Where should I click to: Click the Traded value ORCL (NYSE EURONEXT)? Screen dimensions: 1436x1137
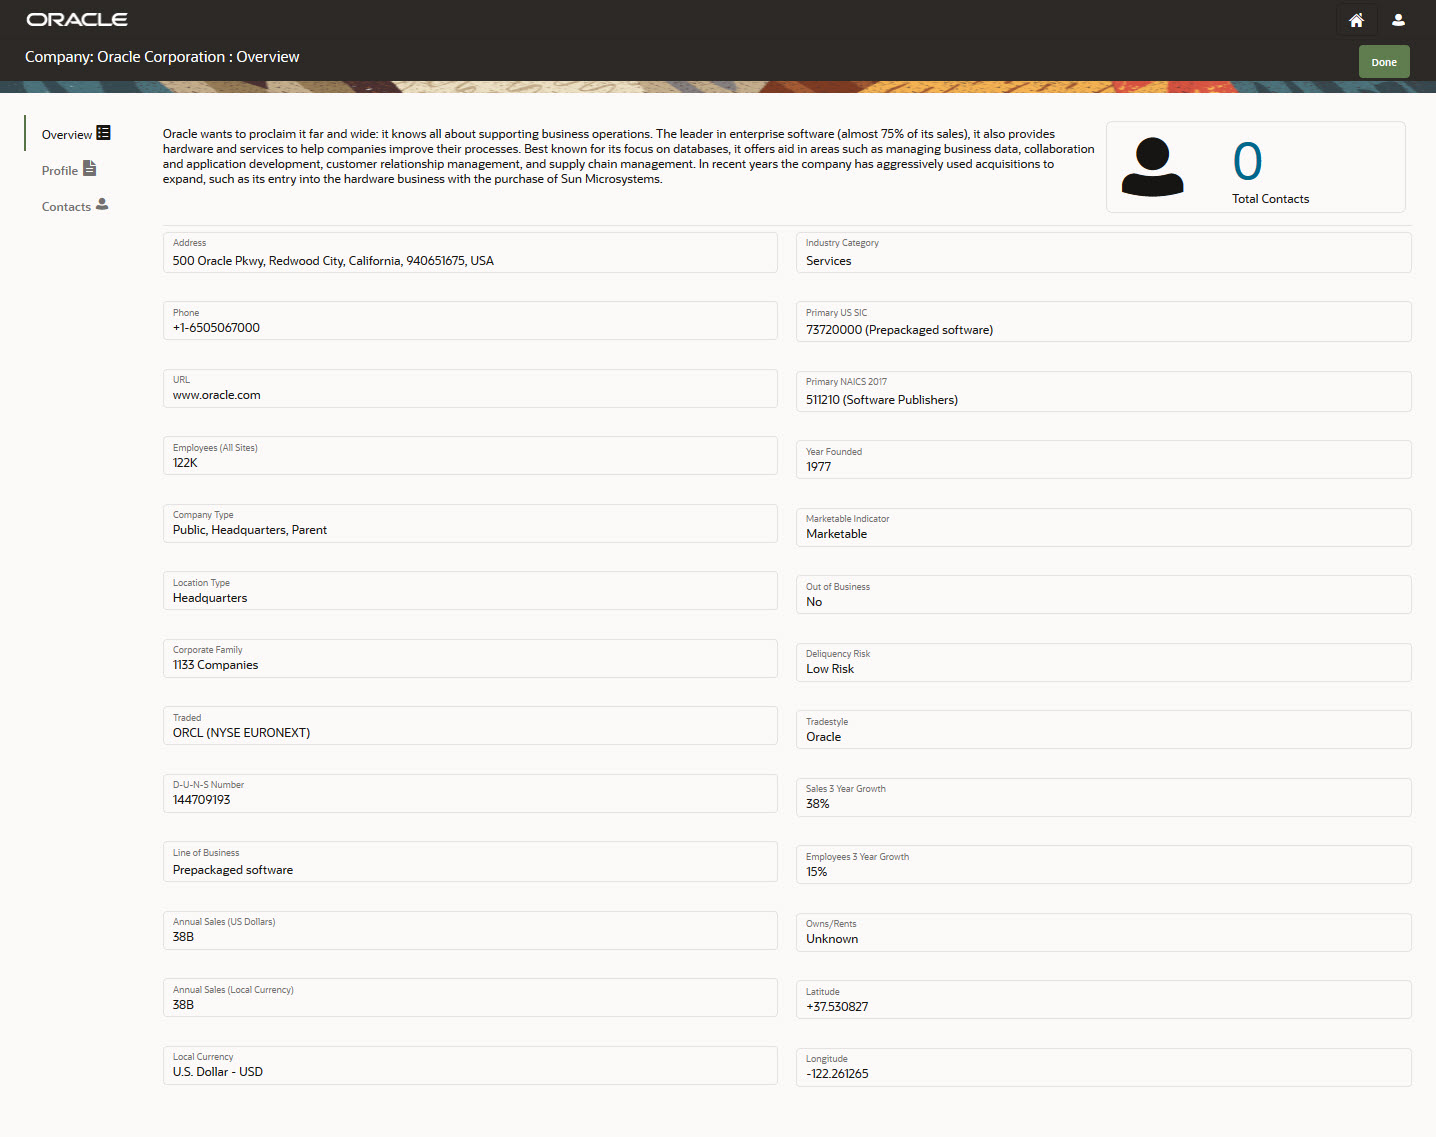click(241, 733)
